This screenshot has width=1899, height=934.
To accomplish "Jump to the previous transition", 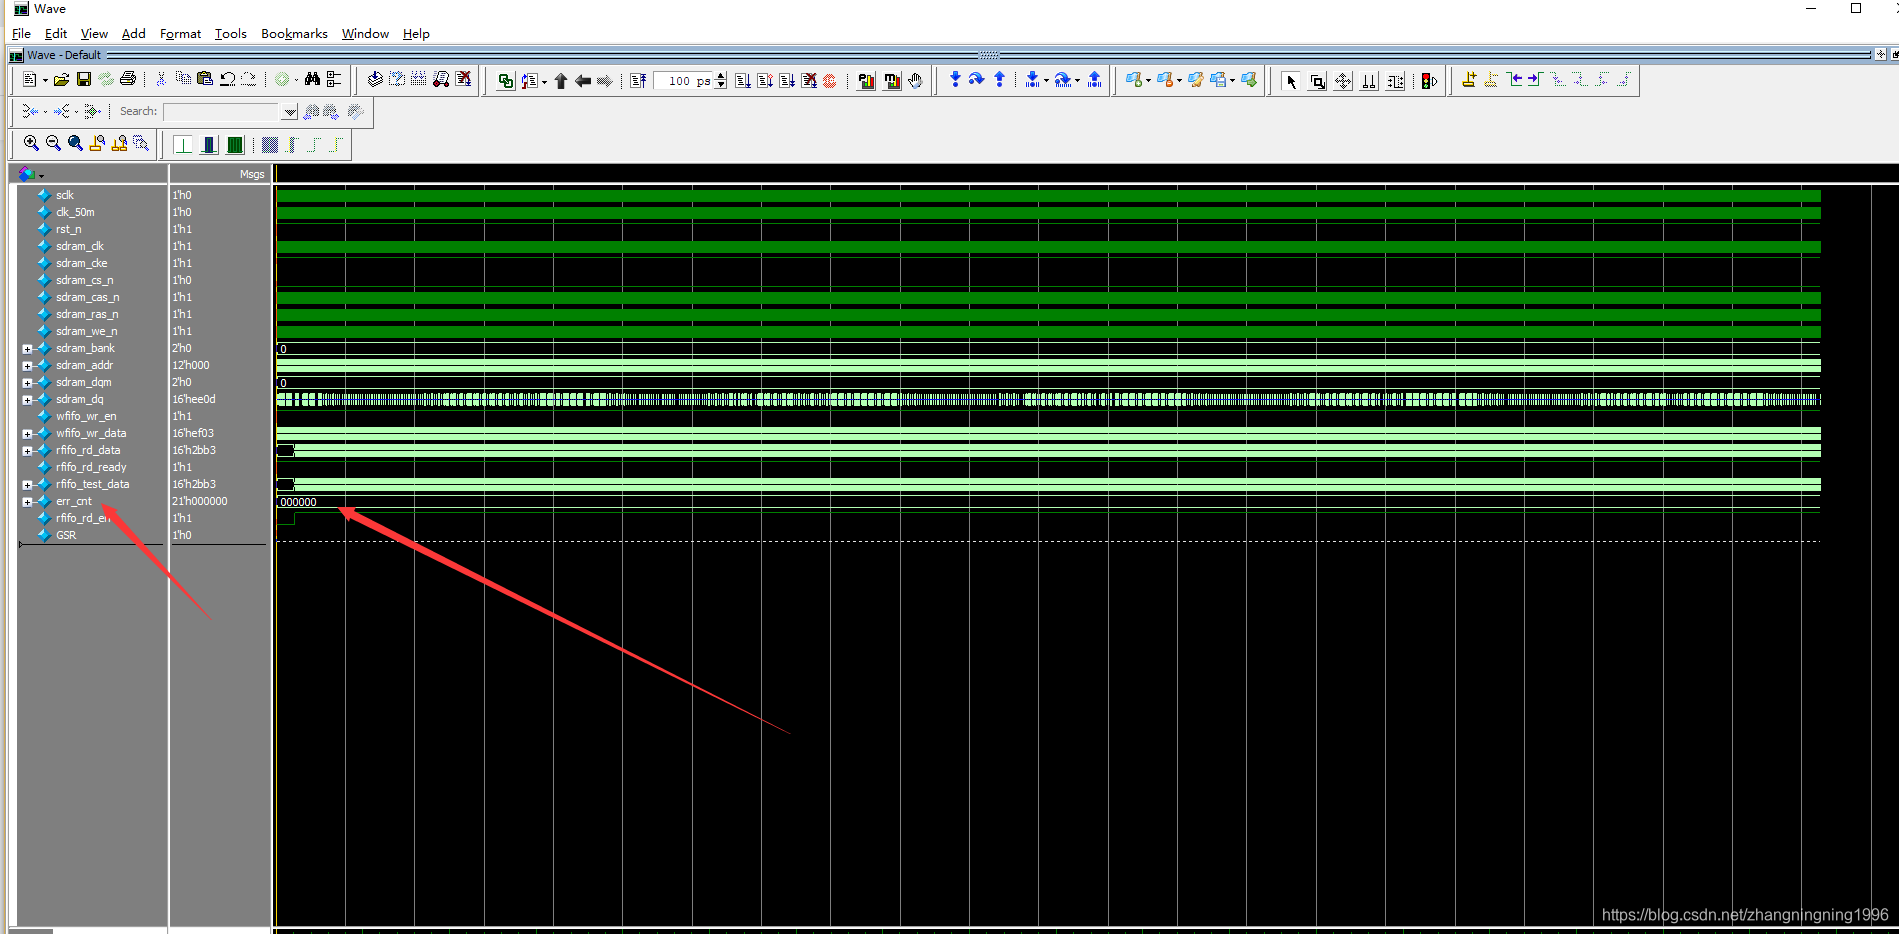I will pos(1515,80).
